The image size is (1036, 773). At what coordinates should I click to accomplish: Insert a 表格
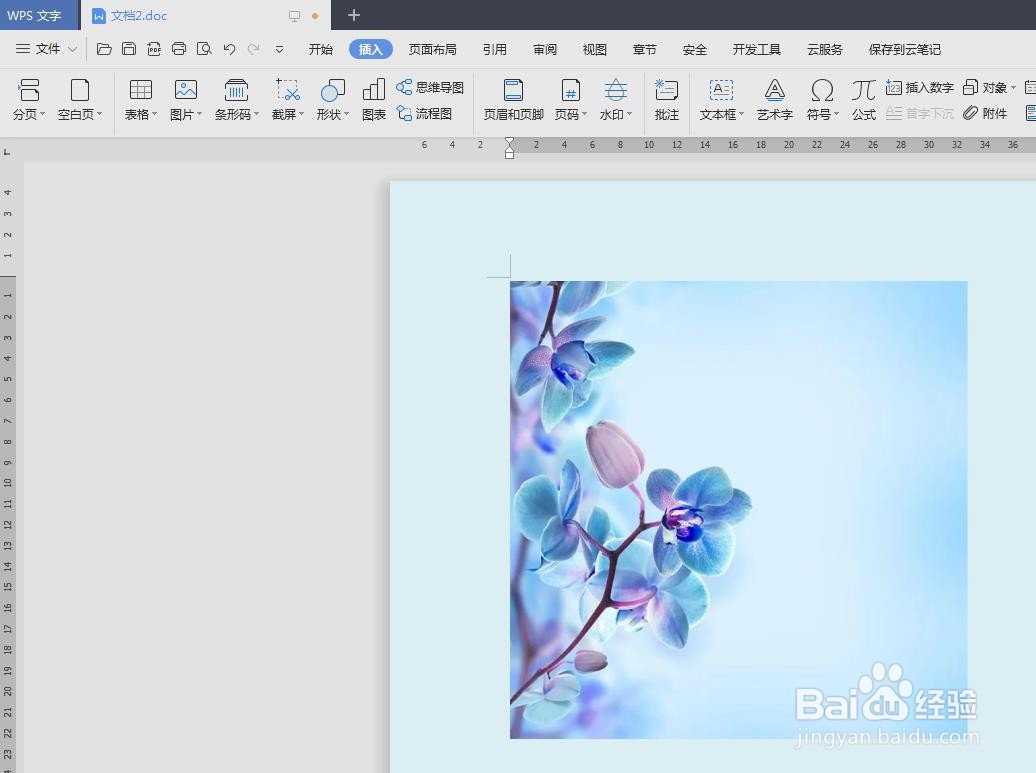pos(141,100)
